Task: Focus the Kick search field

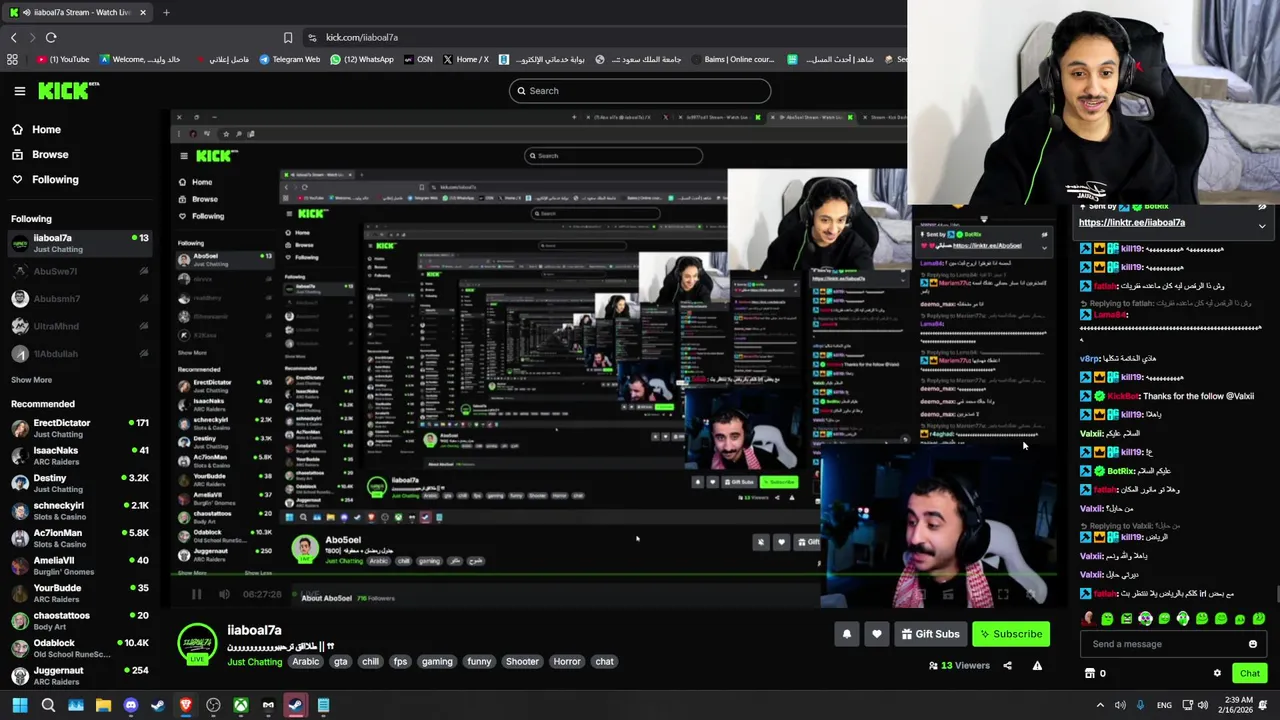Action: pos(640,91)
